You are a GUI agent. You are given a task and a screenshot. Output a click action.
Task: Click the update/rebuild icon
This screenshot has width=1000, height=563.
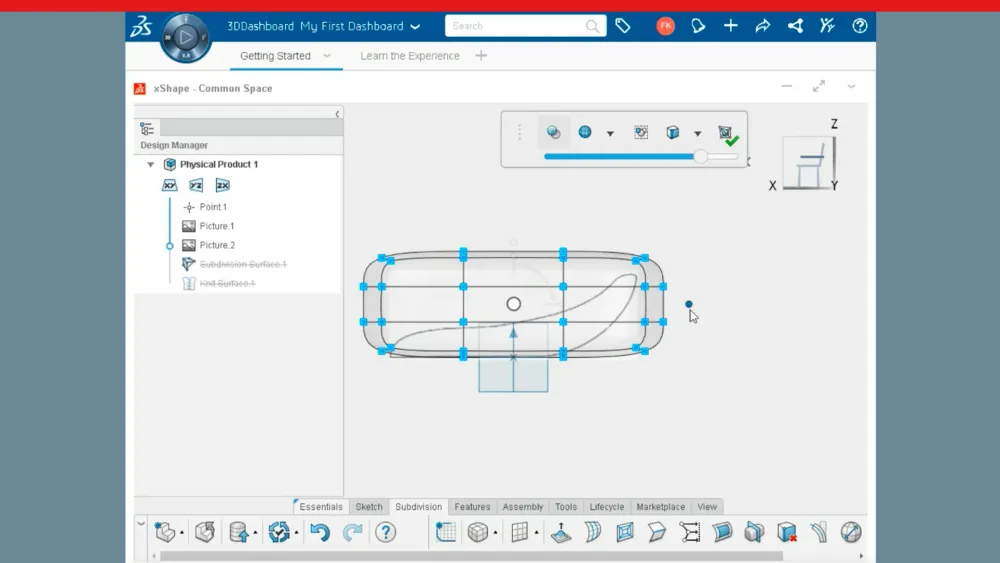click(x=279, y=532)
